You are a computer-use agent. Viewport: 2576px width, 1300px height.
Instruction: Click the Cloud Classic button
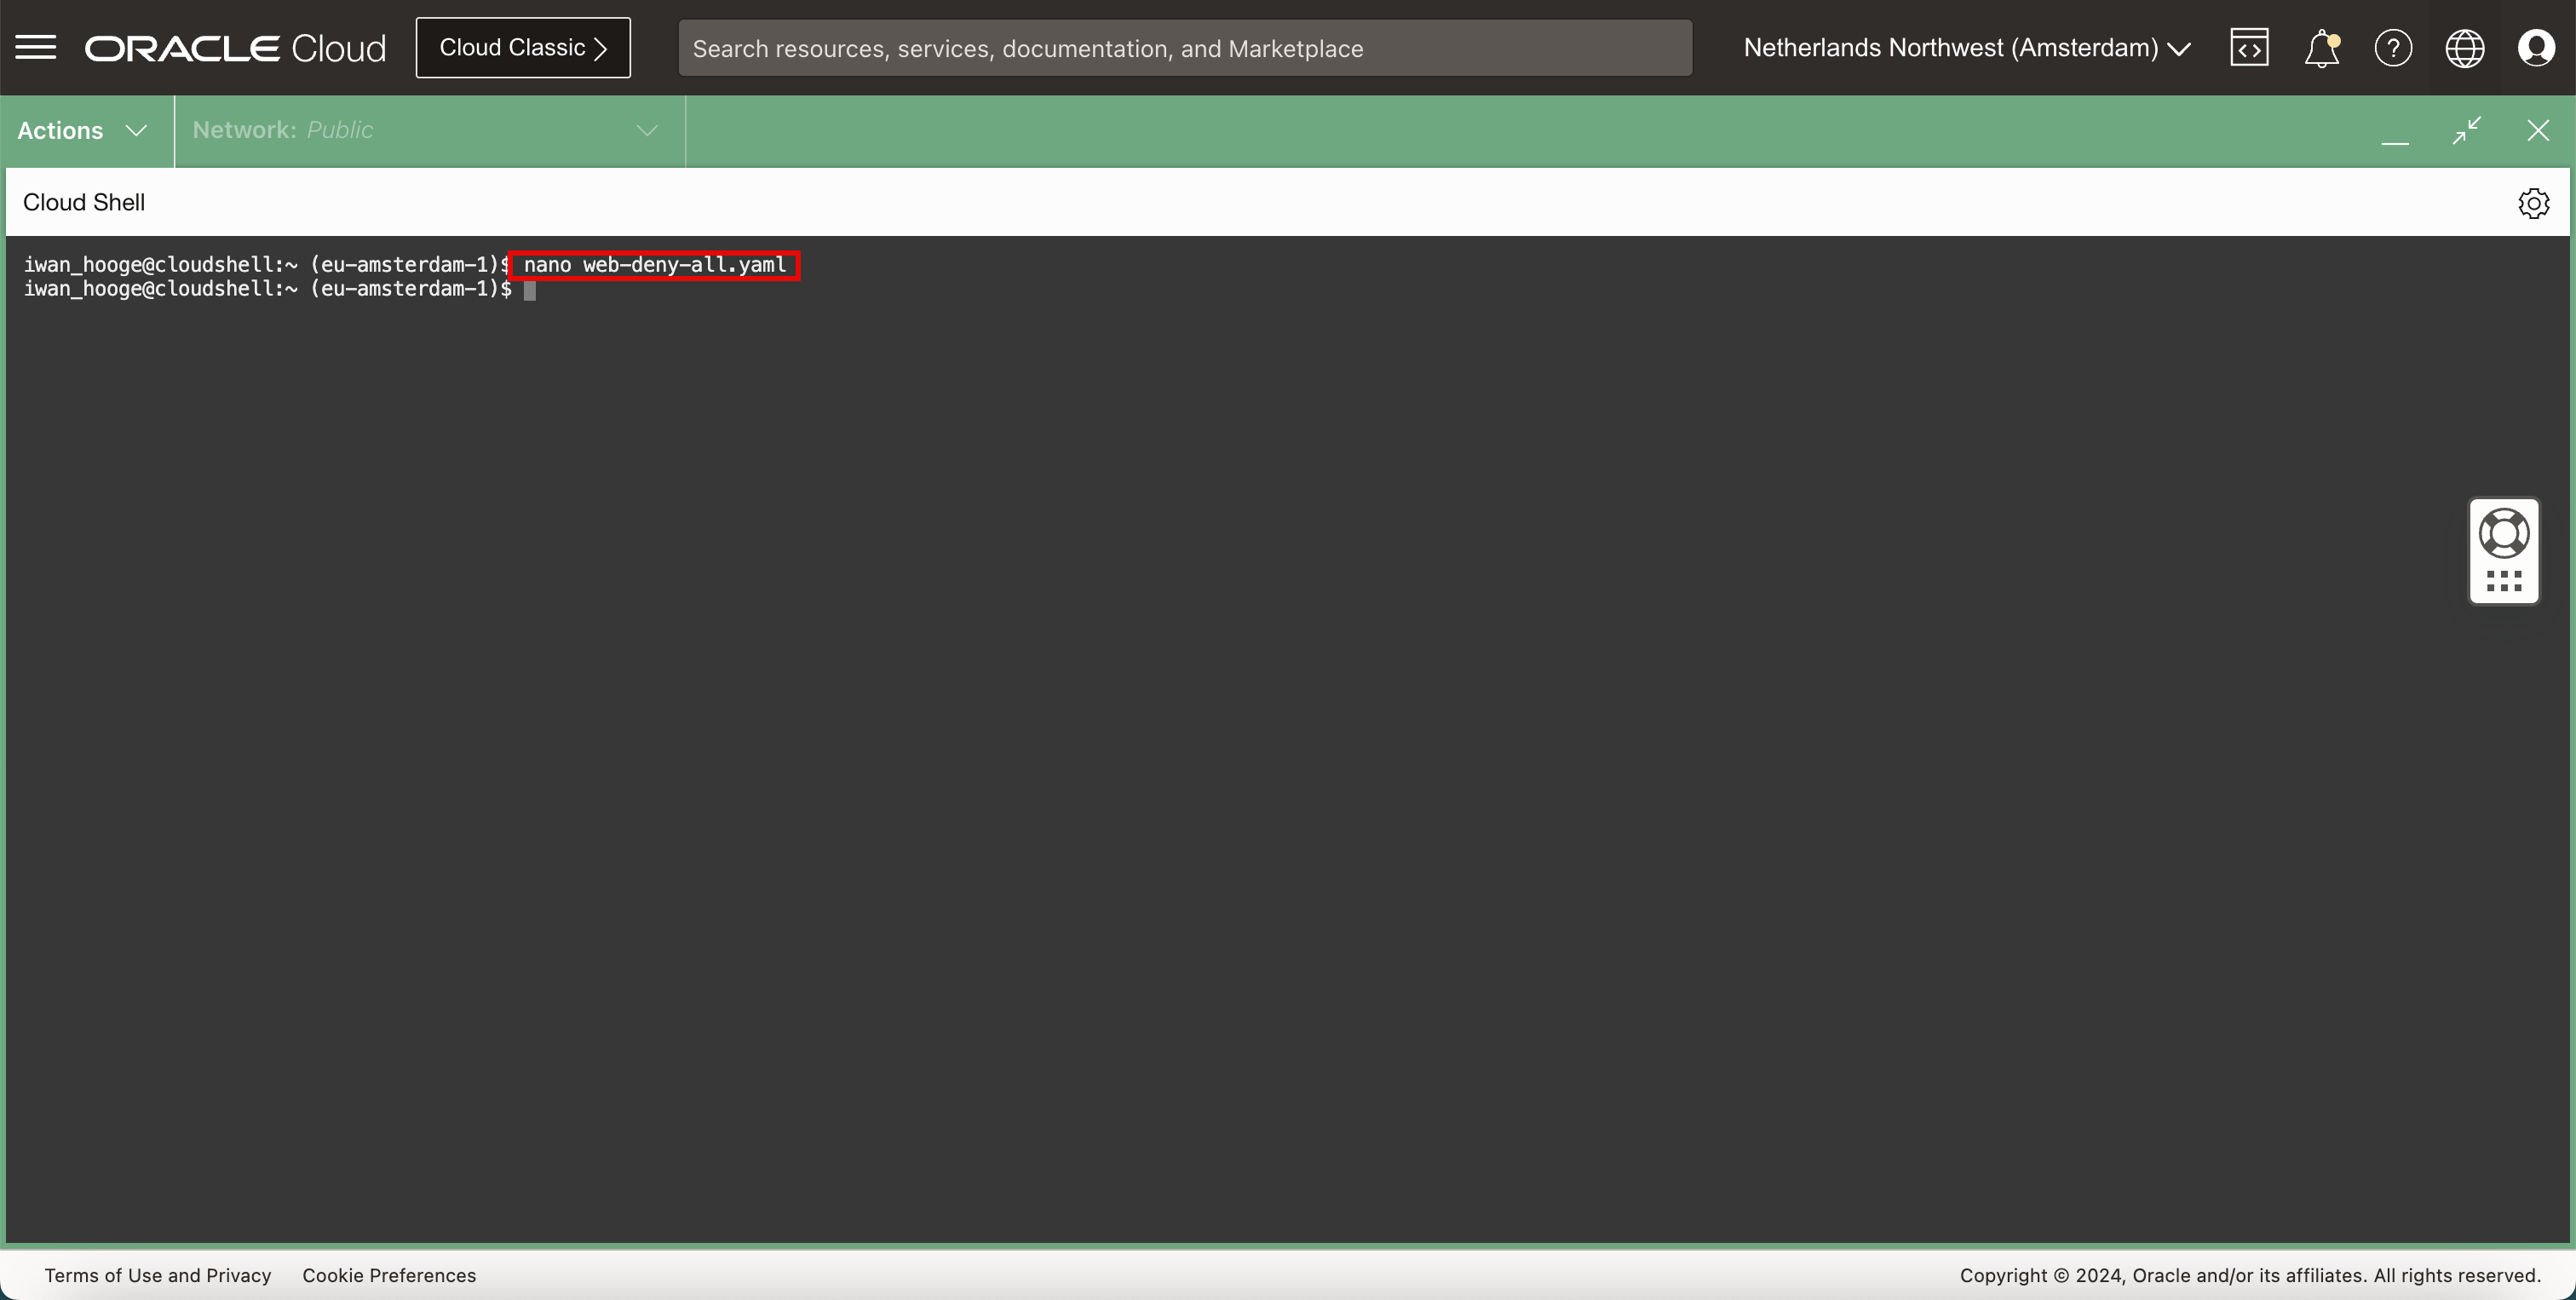[x=523, y=48]
